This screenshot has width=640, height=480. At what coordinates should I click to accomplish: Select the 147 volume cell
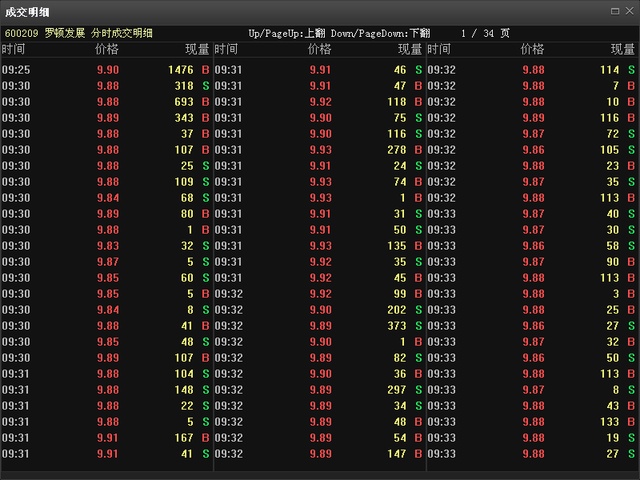coord(397,454)
